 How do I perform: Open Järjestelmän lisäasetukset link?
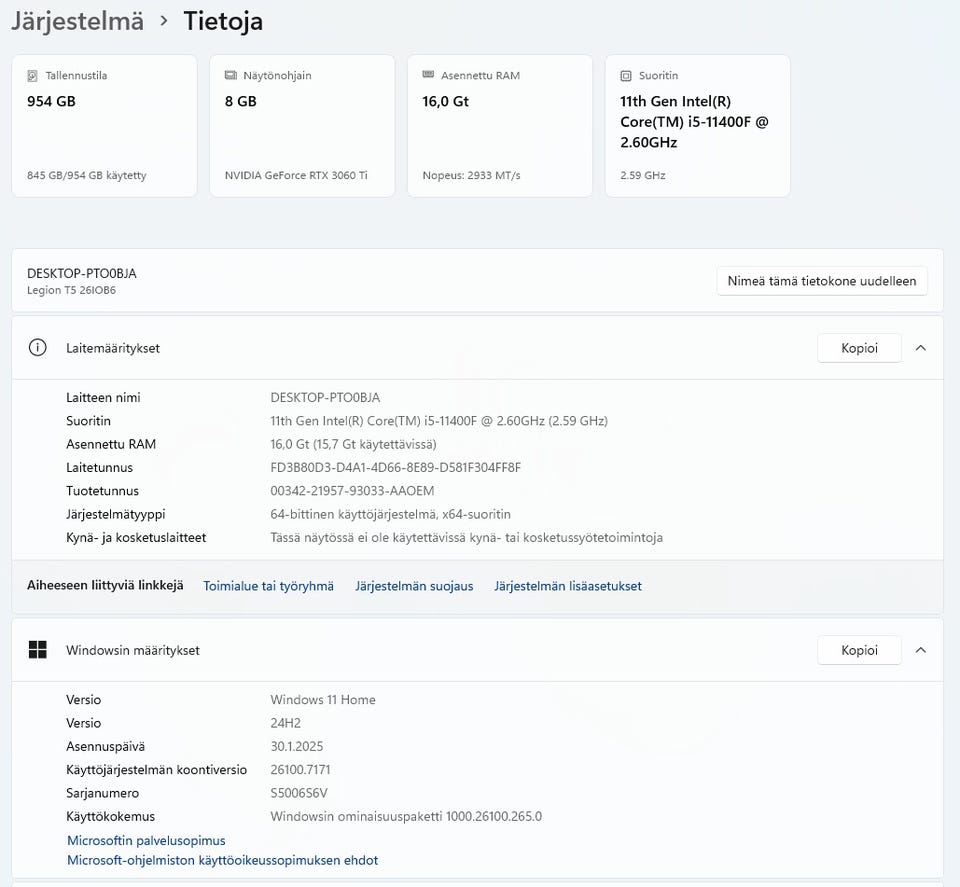pos(568,586)
